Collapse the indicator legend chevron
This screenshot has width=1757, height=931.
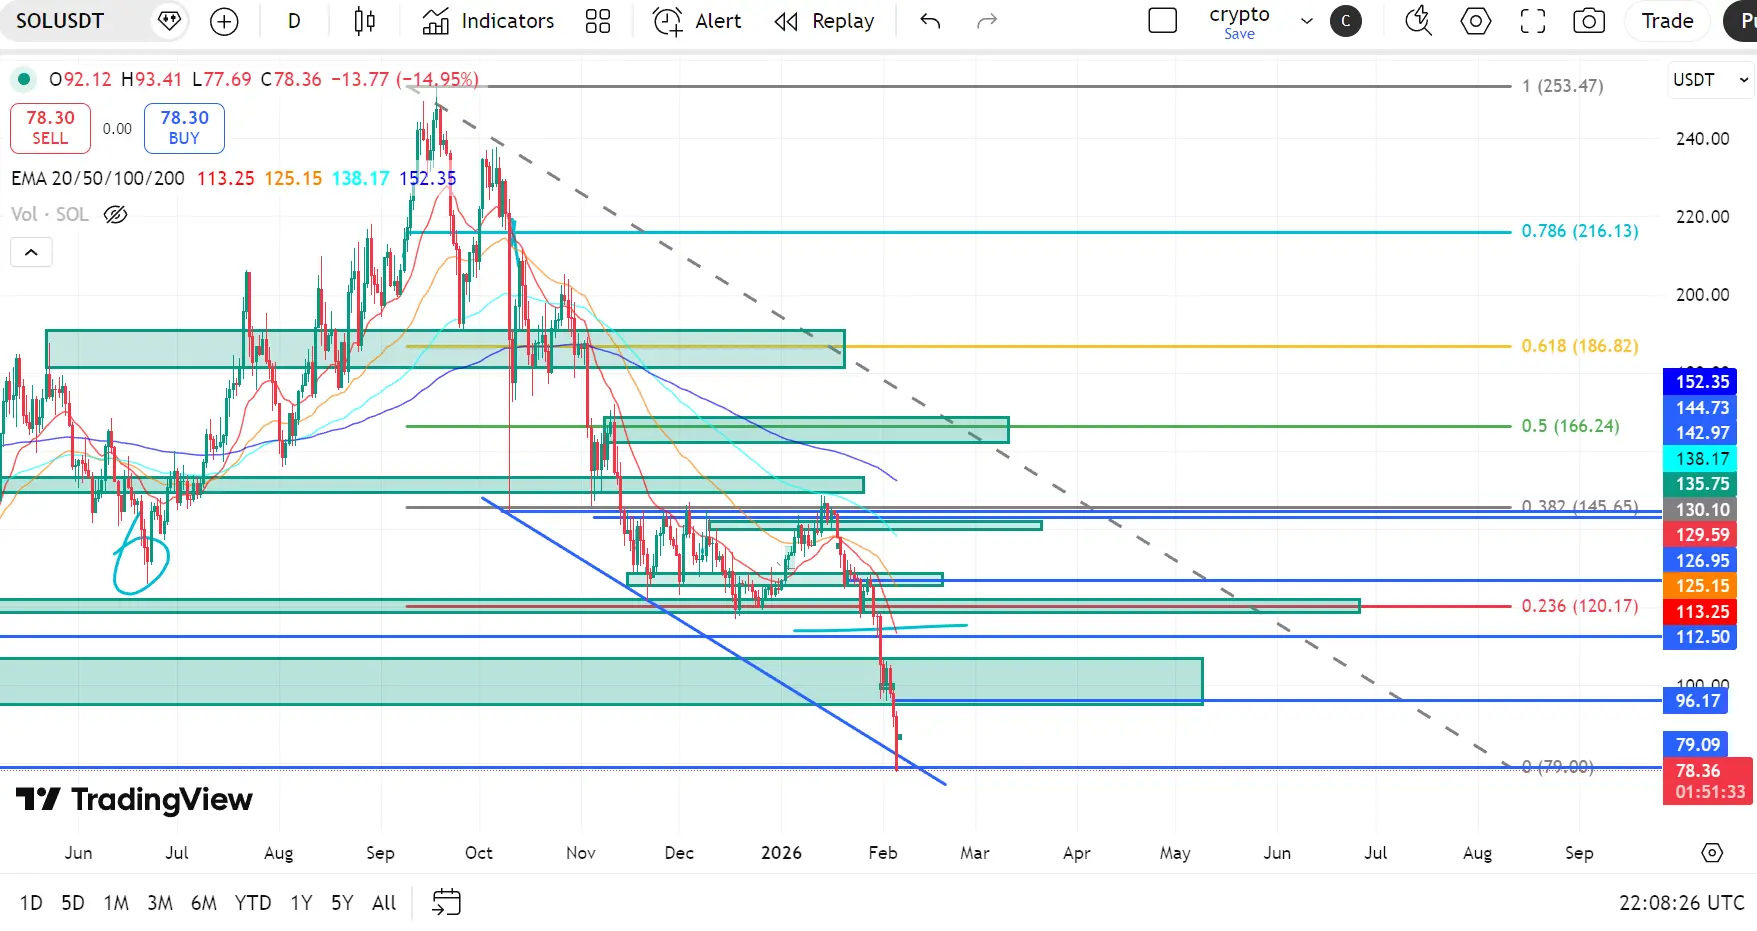31,252
